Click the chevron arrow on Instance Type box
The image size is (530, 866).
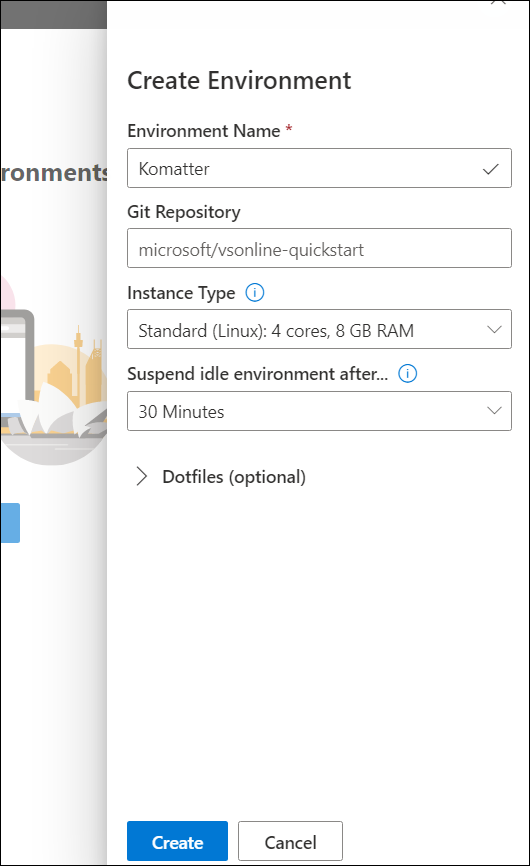click(494, 330)
